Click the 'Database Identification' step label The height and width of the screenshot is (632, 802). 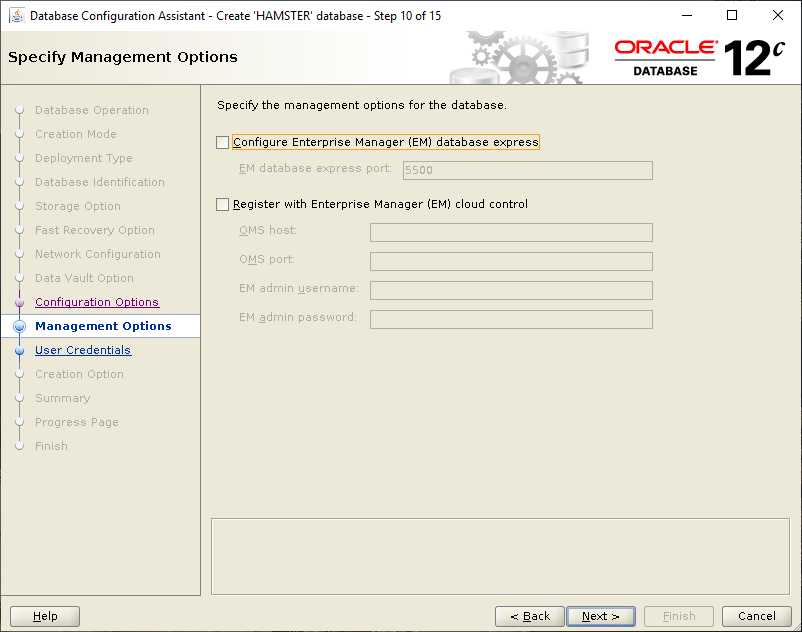click(x=100, y=182)
